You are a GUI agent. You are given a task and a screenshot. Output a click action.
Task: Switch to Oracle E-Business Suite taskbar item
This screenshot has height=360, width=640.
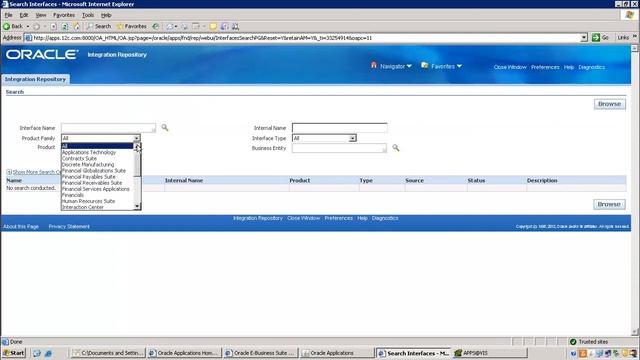(260, 353)
